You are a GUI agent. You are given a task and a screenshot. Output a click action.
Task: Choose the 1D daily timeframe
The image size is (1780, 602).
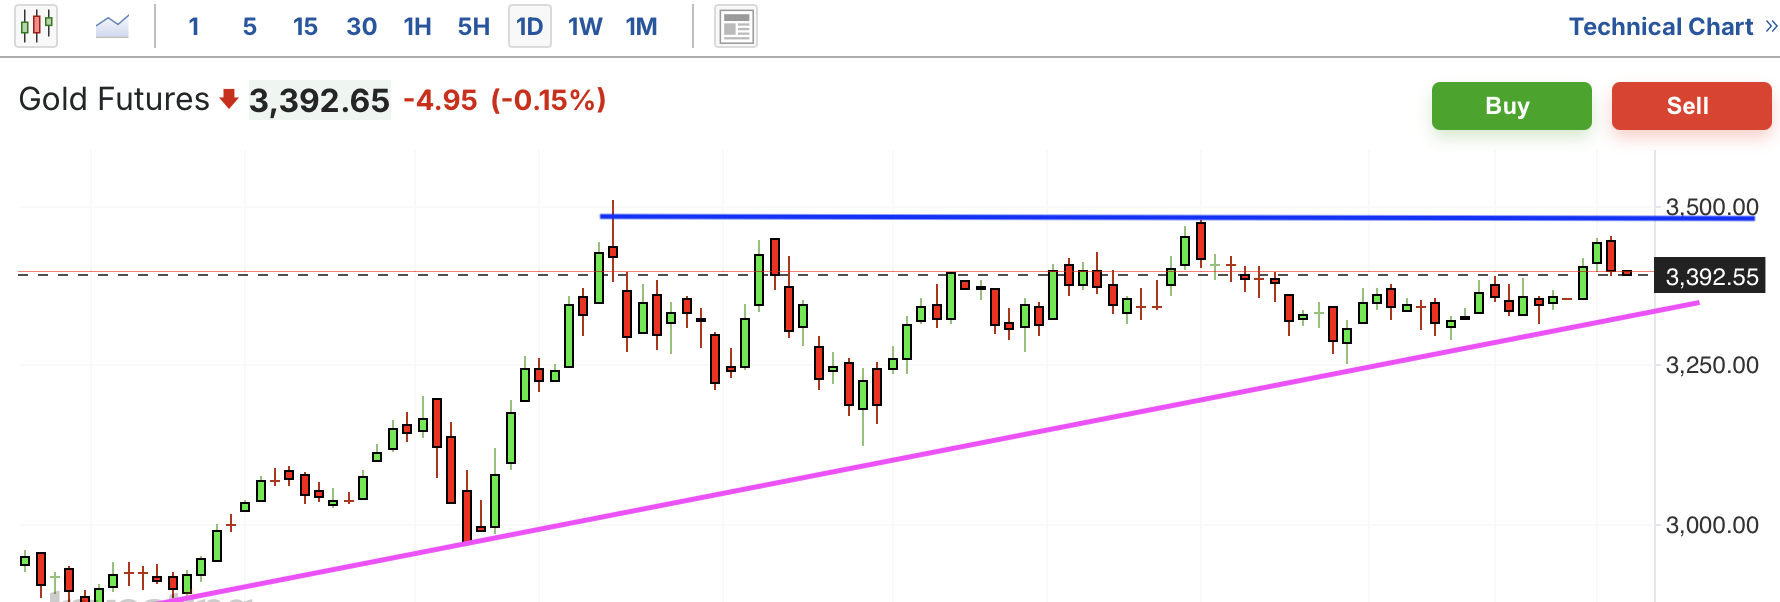click(530, 27)
